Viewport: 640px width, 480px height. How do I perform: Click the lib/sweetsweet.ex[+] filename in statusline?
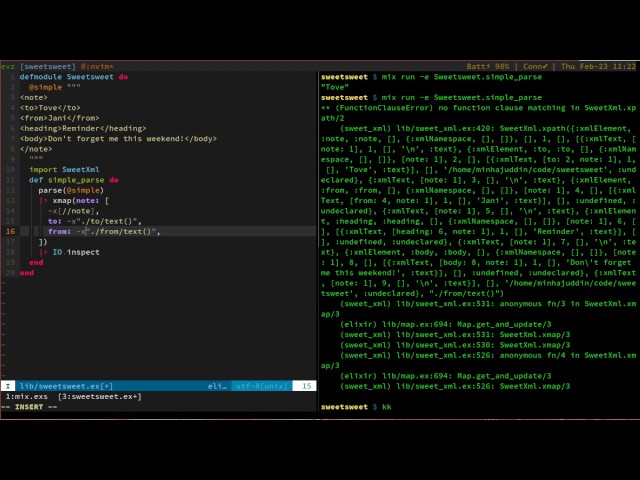pos(66,386)
